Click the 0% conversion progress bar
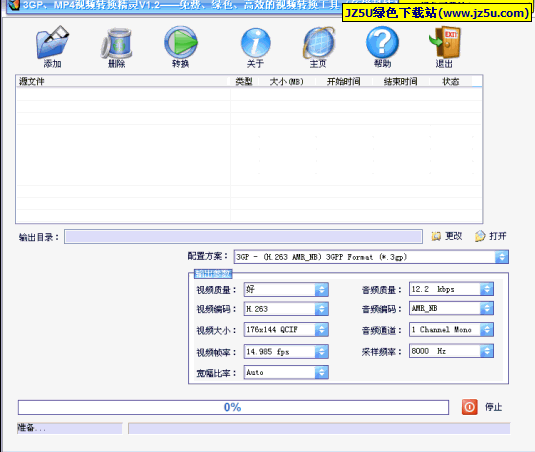This screenshot has height=452, width=535. (x=233, y=407)
